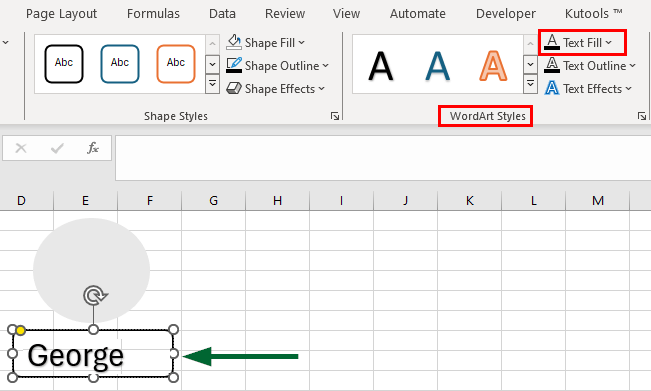The height and width of the screenshot is (391, 651).
Task: Click the Shape Outline pen icon
Action: [x=234, y=65]
